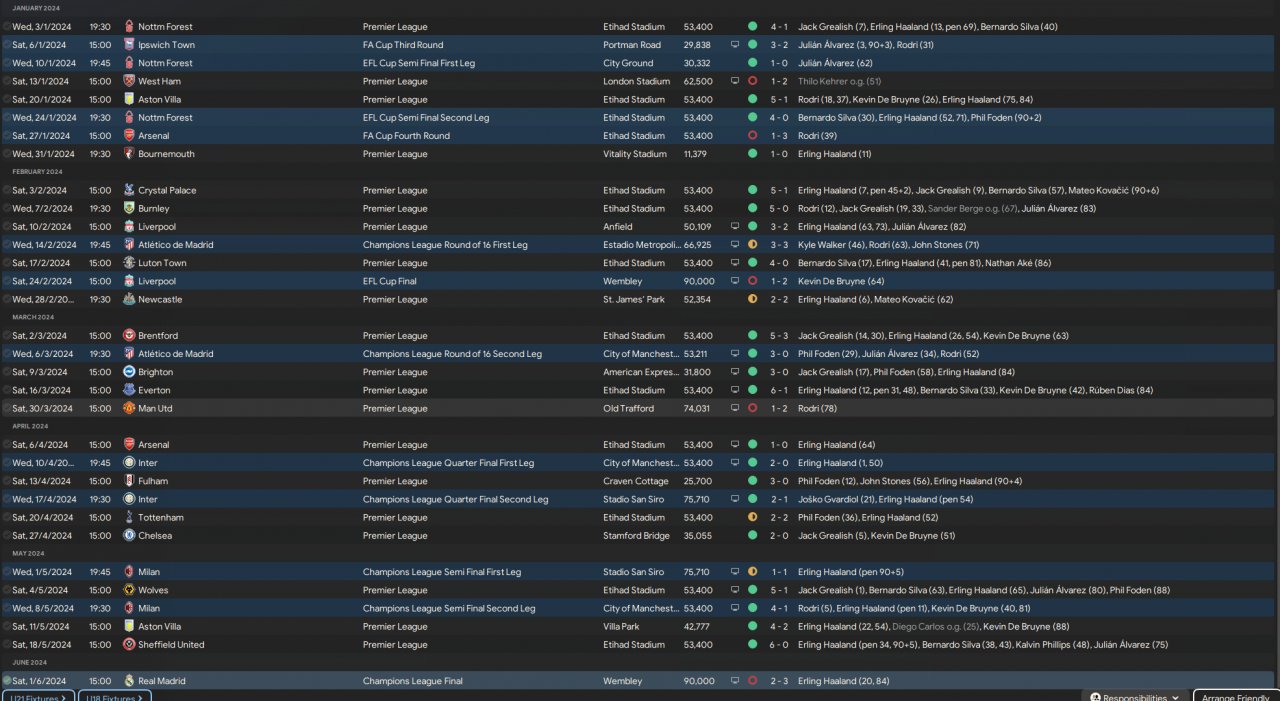
Task: Click the 6 - 0 score against Sheffield United
Action: [x=779, y=645]
